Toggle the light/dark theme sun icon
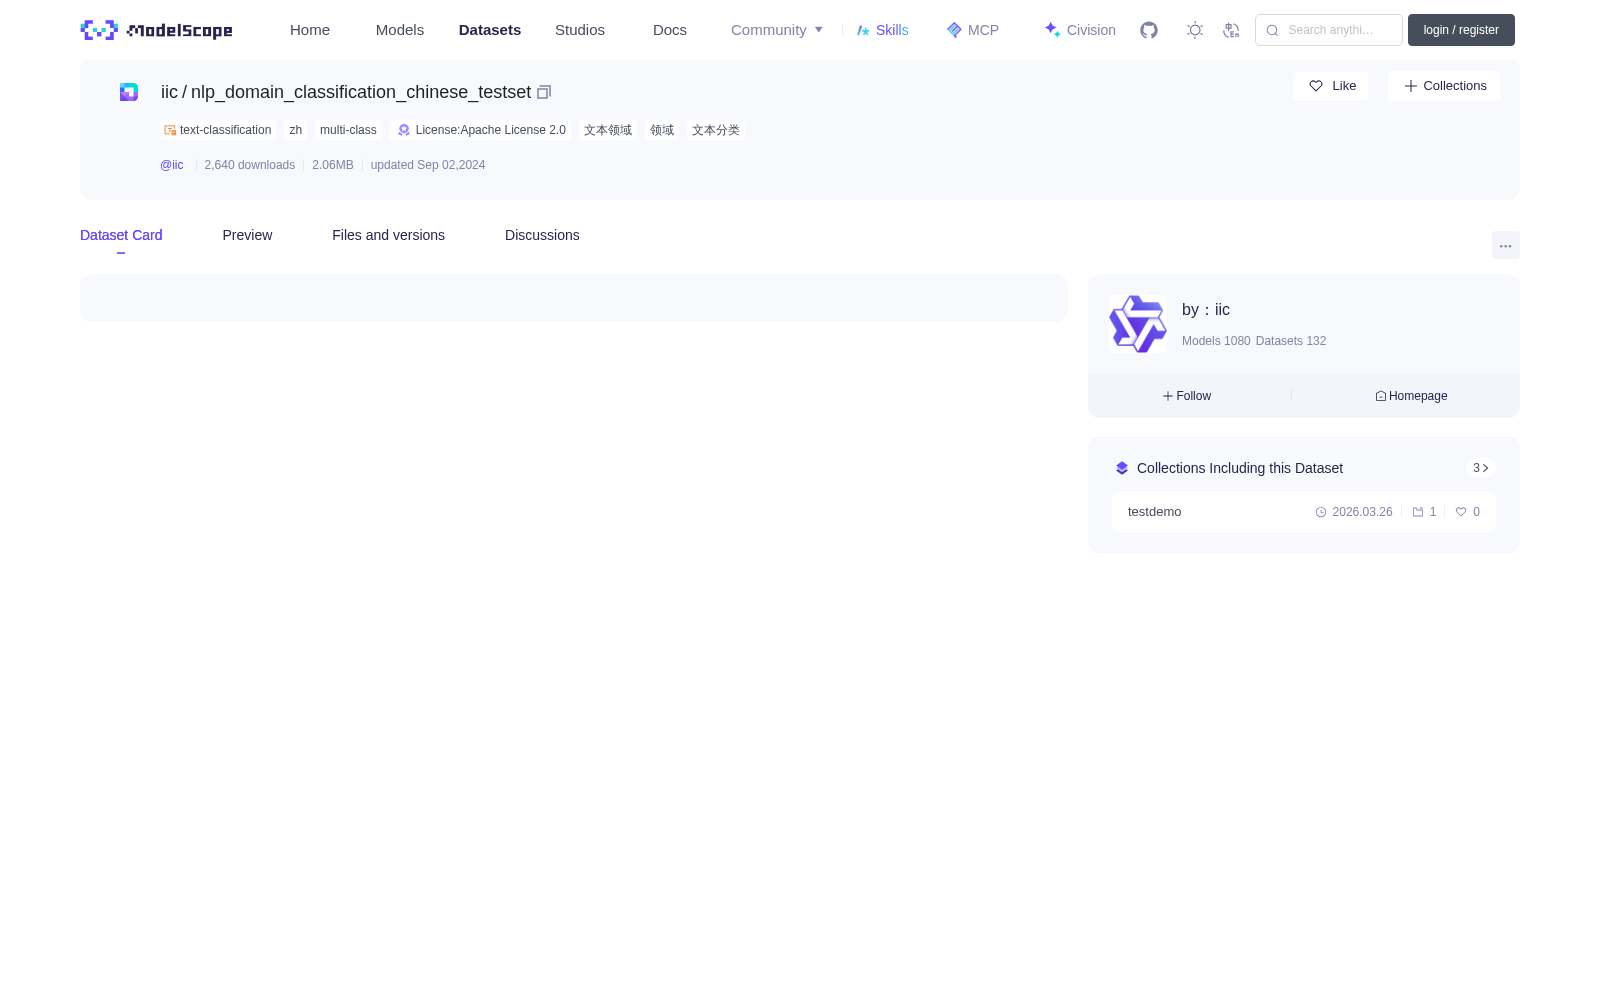Screen dimensions: 1600x1000 pyautogui.click(x=1195, y=30)
